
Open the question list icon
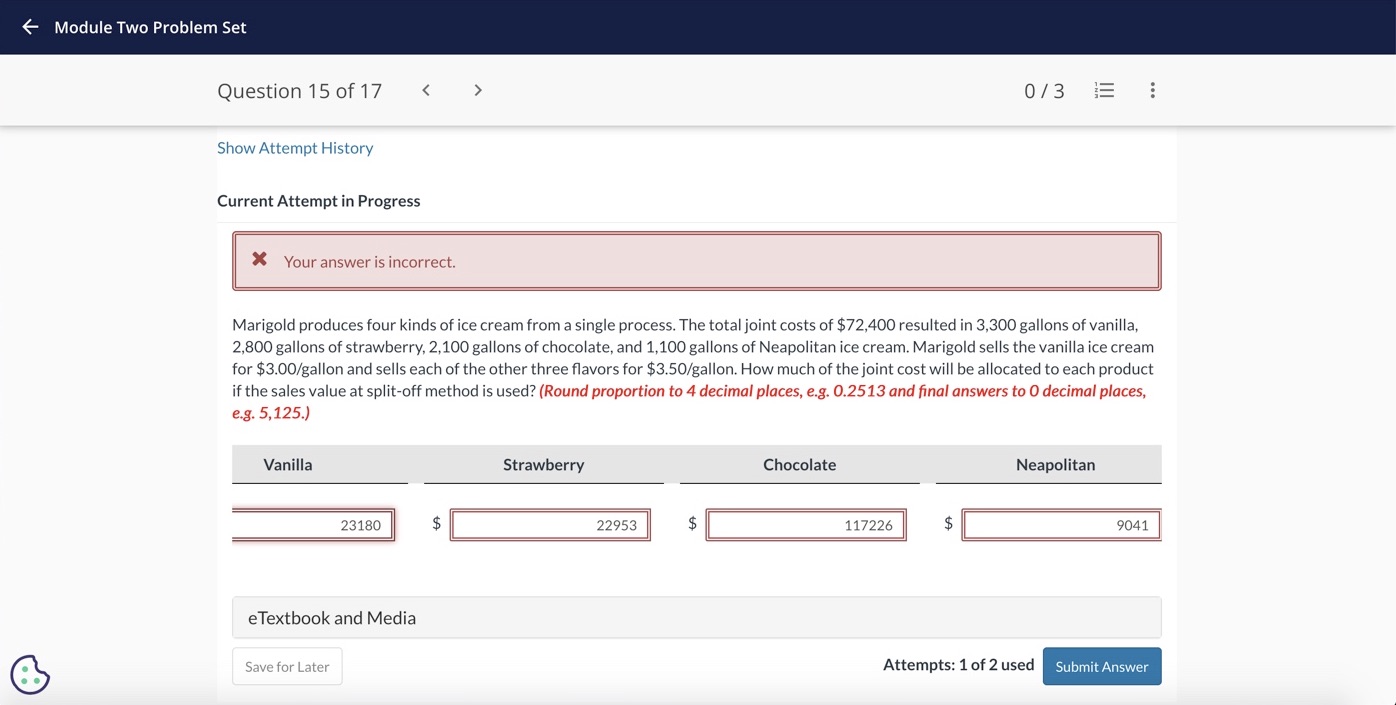coord(1104,90)
